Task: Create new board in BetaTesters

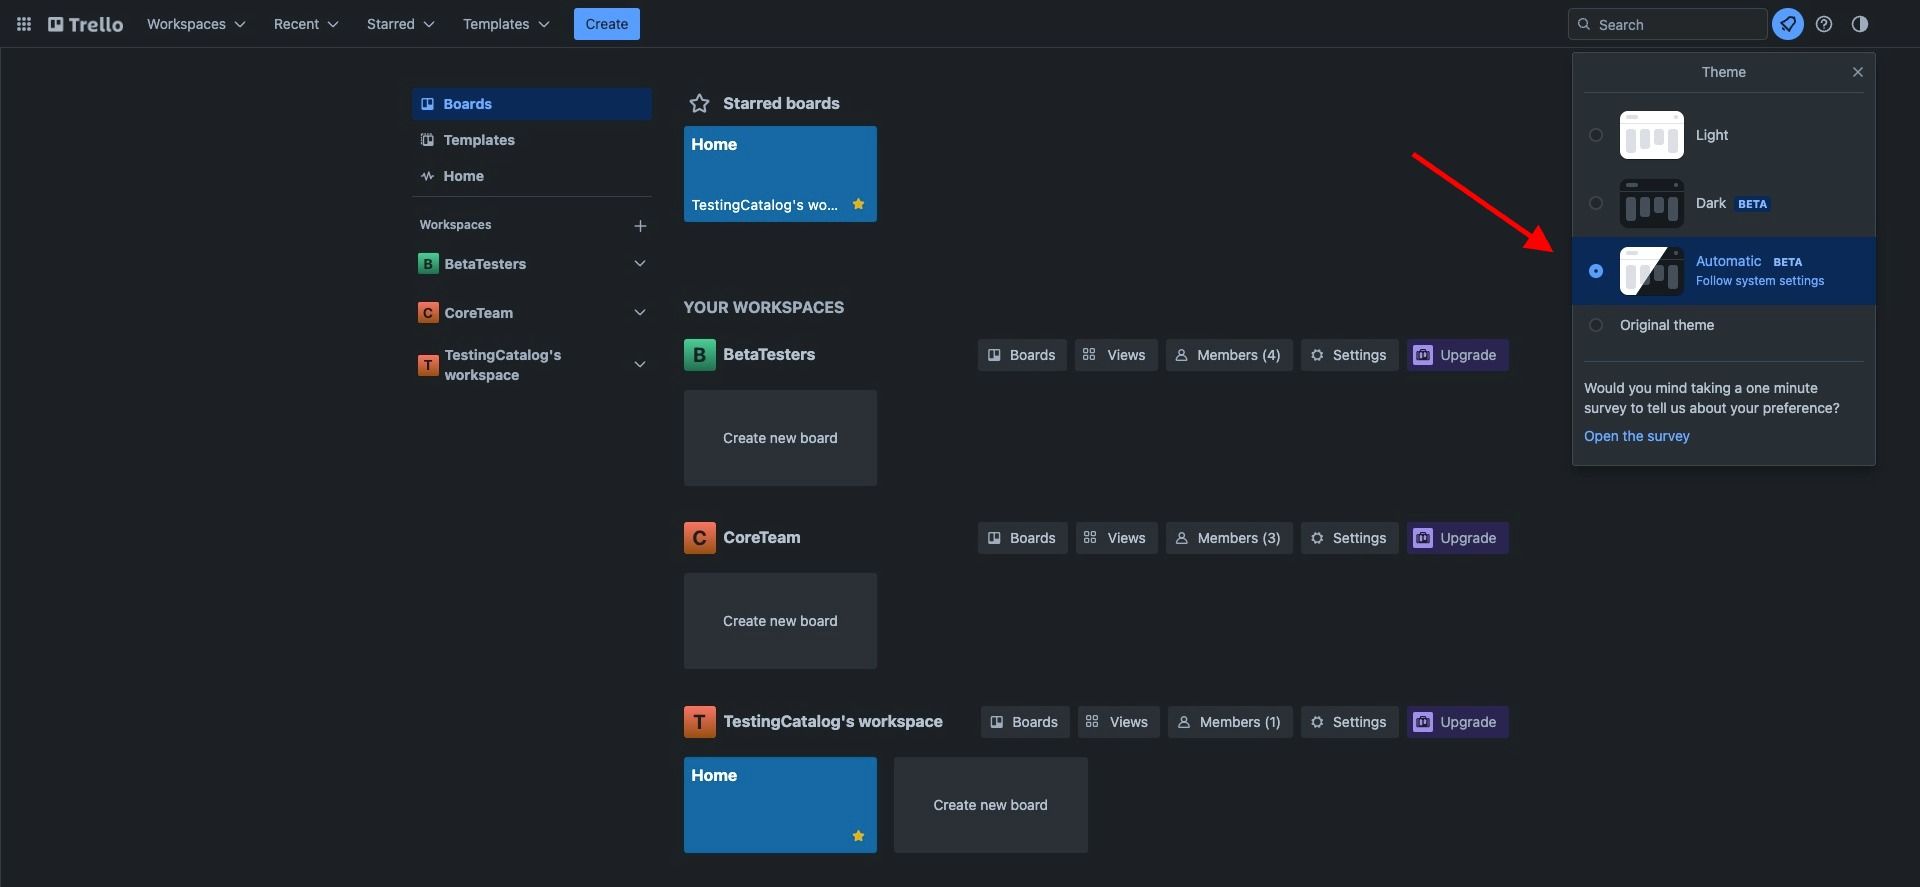Action: pos(780,438)
